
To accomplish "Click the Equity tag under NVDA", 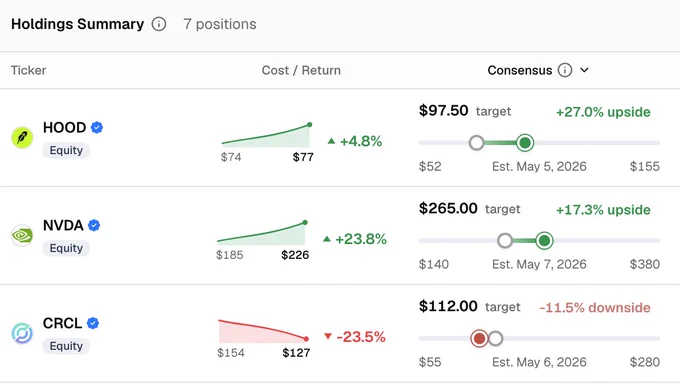I will [x=66, y=248].
